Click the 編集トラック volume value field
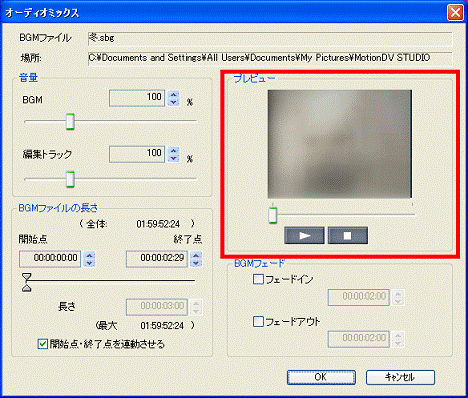468x398 pixels. point(137,154)
